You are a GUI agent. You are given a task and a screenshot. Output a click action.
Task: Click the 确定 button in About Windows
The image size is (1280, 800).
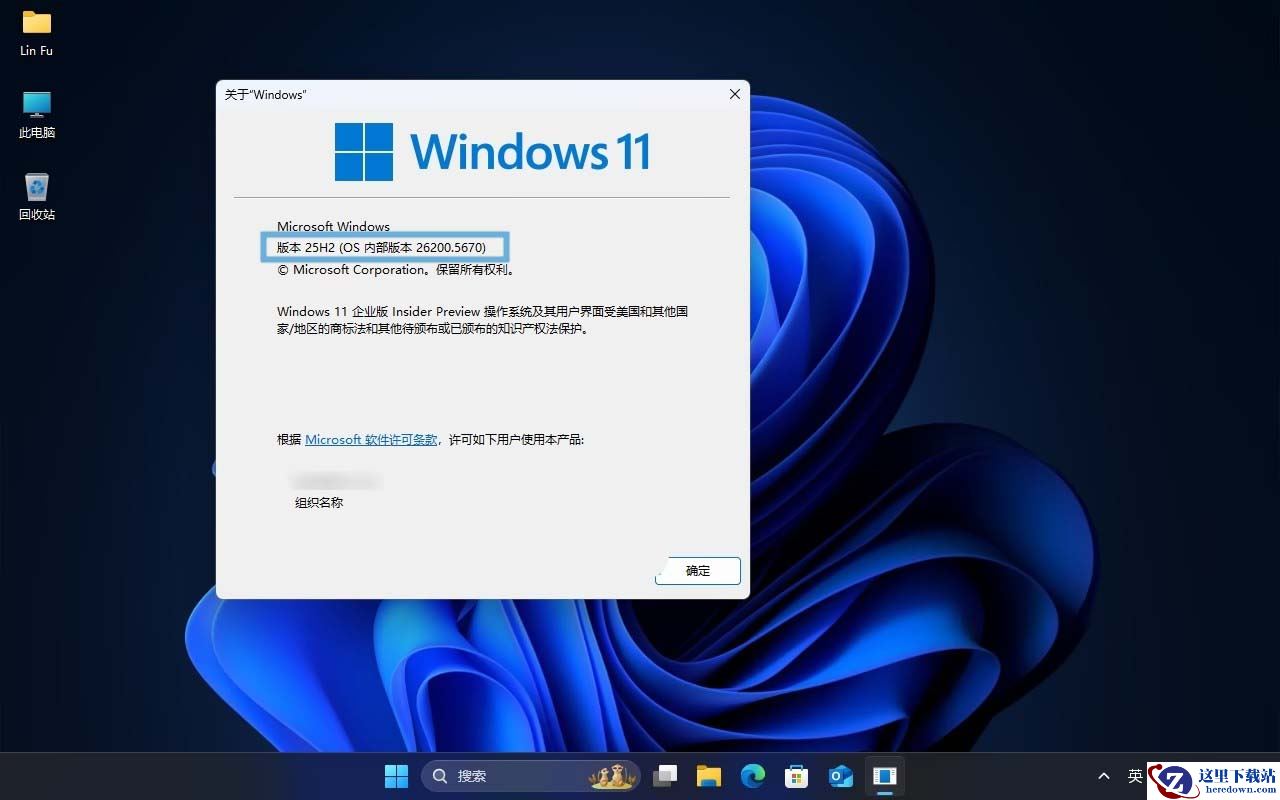[698, 571]
